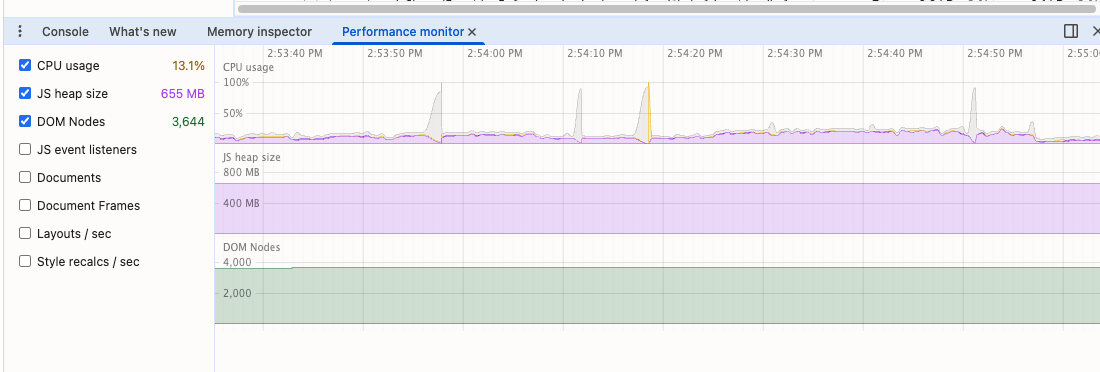Enable the Document Frames checkbox
Screen dimensions: 1100x372
(x=25, y=206)
